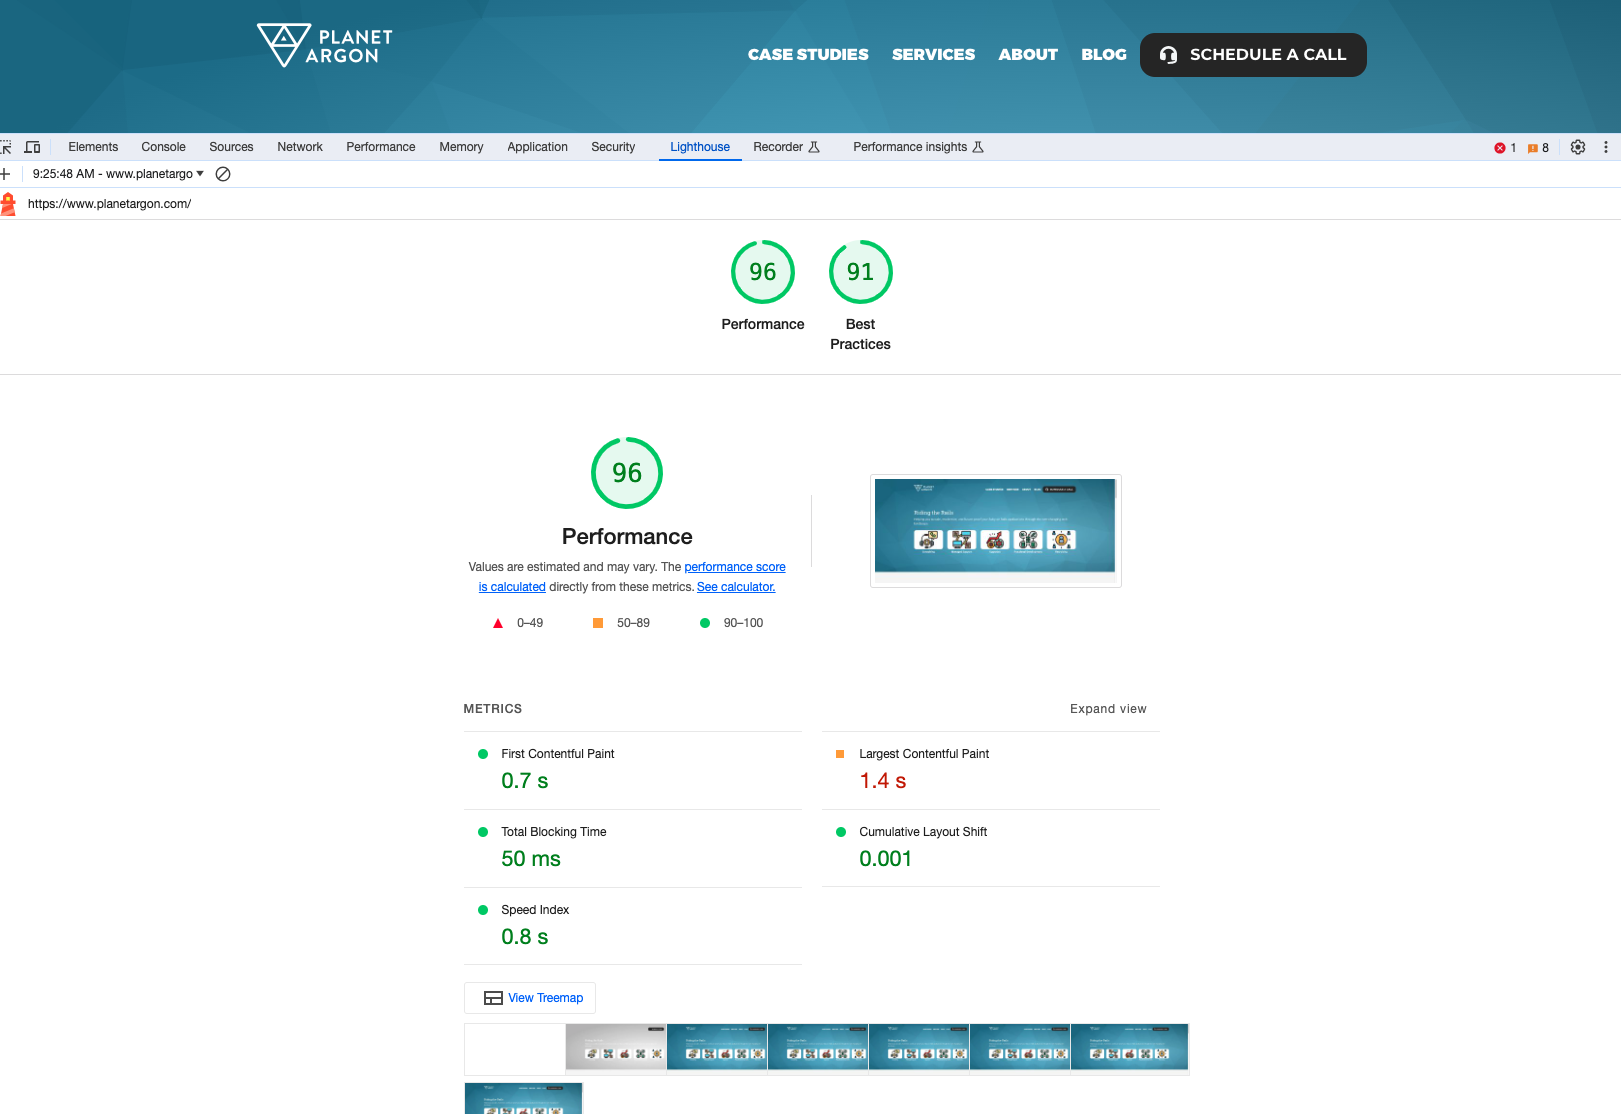The image size is (1621, 1114).
Task: Click the gray partially loaded filmstrip frame
Action: pyautogui.click(x=616, y=1047)
